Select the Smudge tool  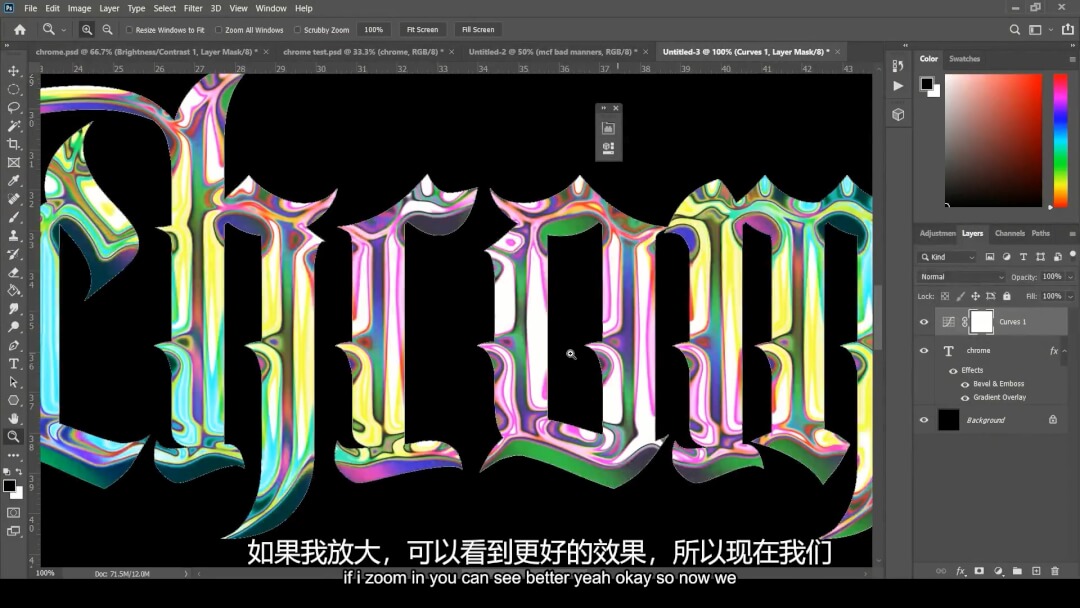click(14, 308)
